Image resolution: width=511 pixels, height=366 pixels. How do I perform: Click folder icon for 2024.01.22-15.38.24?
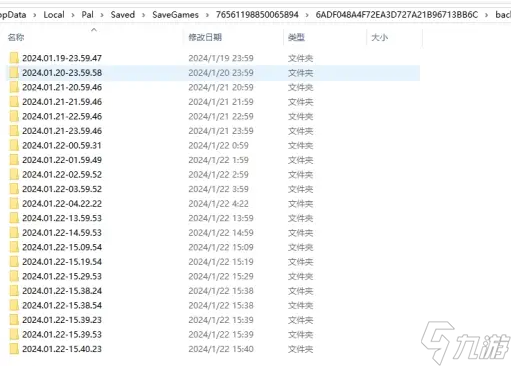(x=14, y=291)
